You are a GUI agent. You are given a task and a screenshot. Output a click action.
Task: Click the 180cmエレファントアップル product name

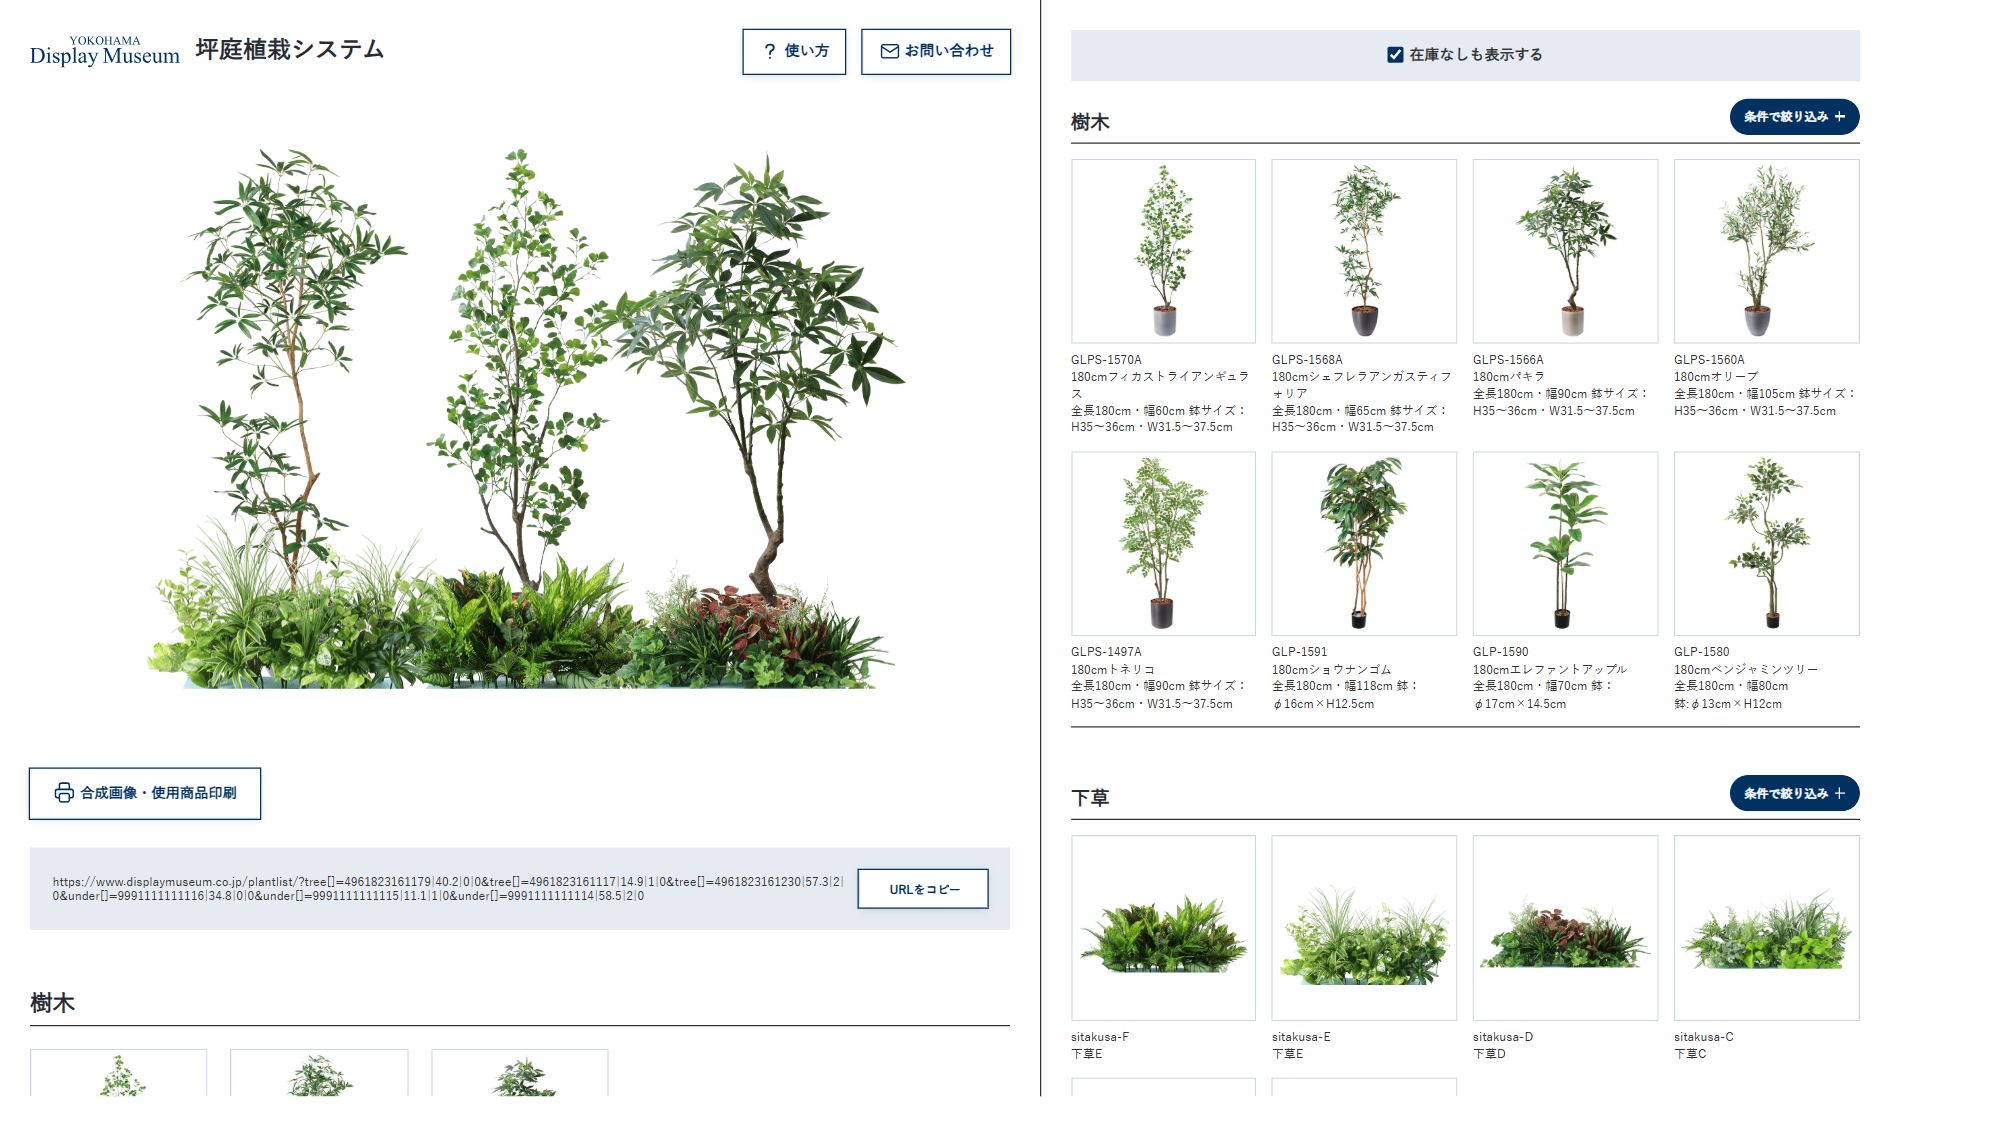point(1550,669)
